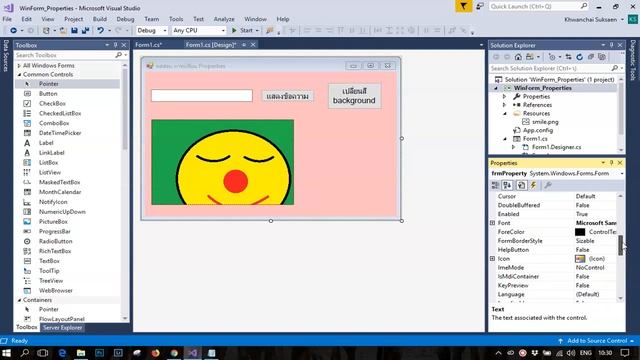Open the Build menu
This screenshot has height=360, width=640.
pos(100,19)
